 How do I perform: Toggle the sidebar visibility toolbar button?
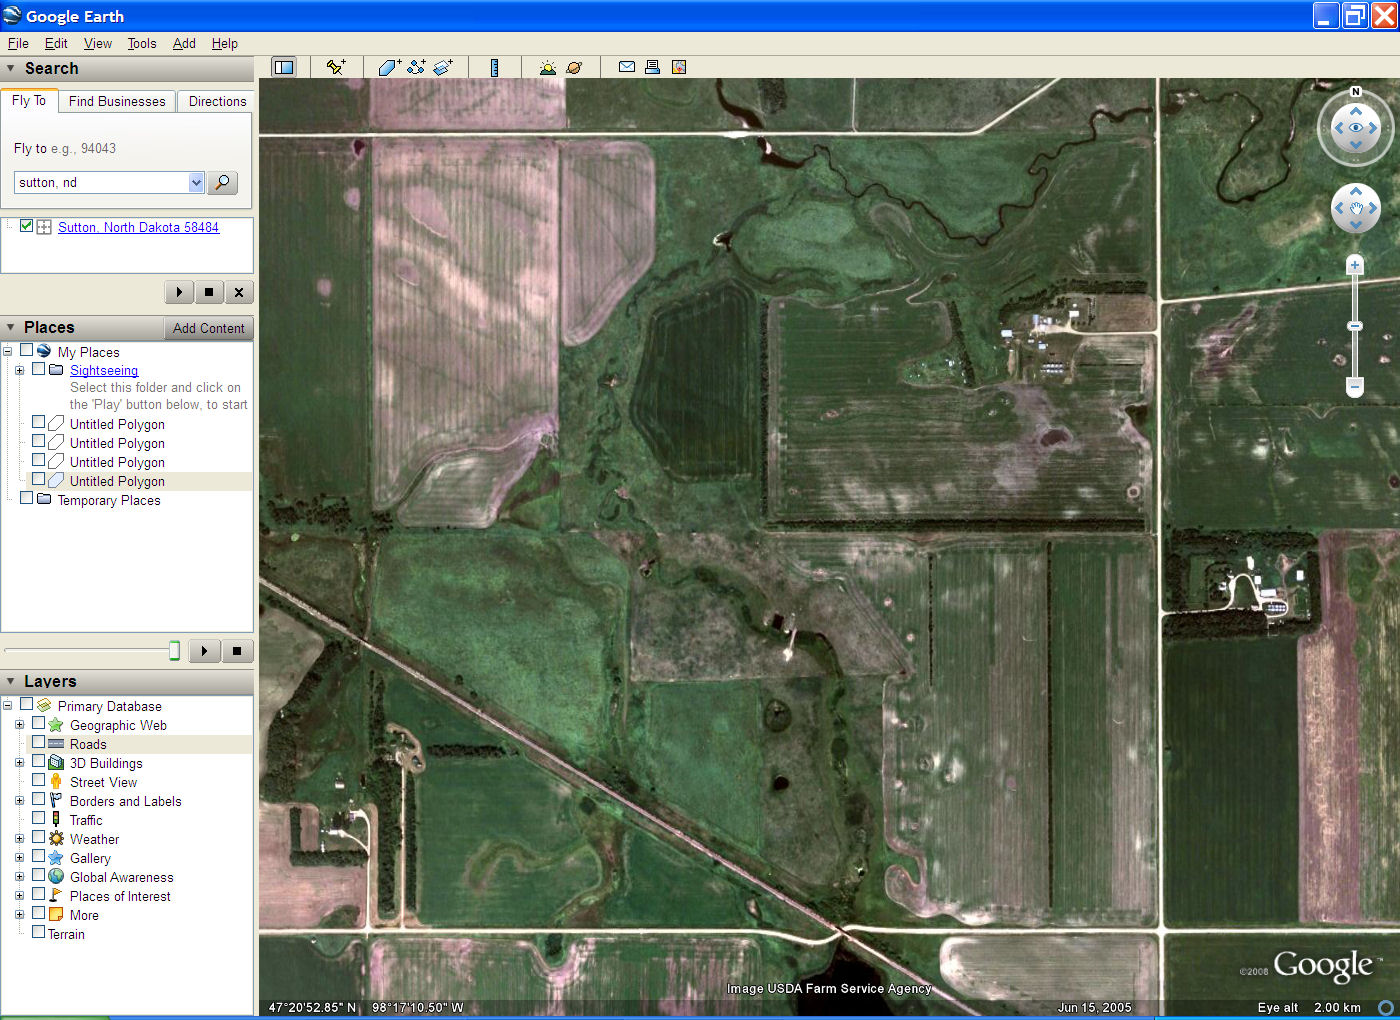tap(284, 67)
